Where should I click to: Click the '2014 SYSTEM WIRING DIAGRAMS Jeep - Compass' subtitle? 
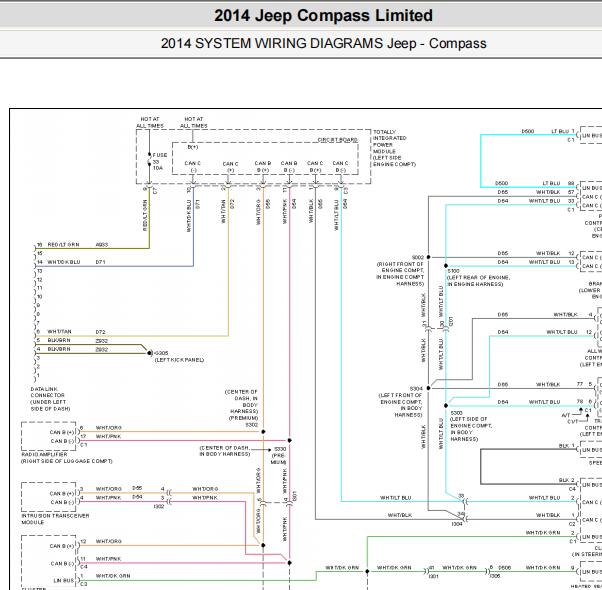pos(323,43)
